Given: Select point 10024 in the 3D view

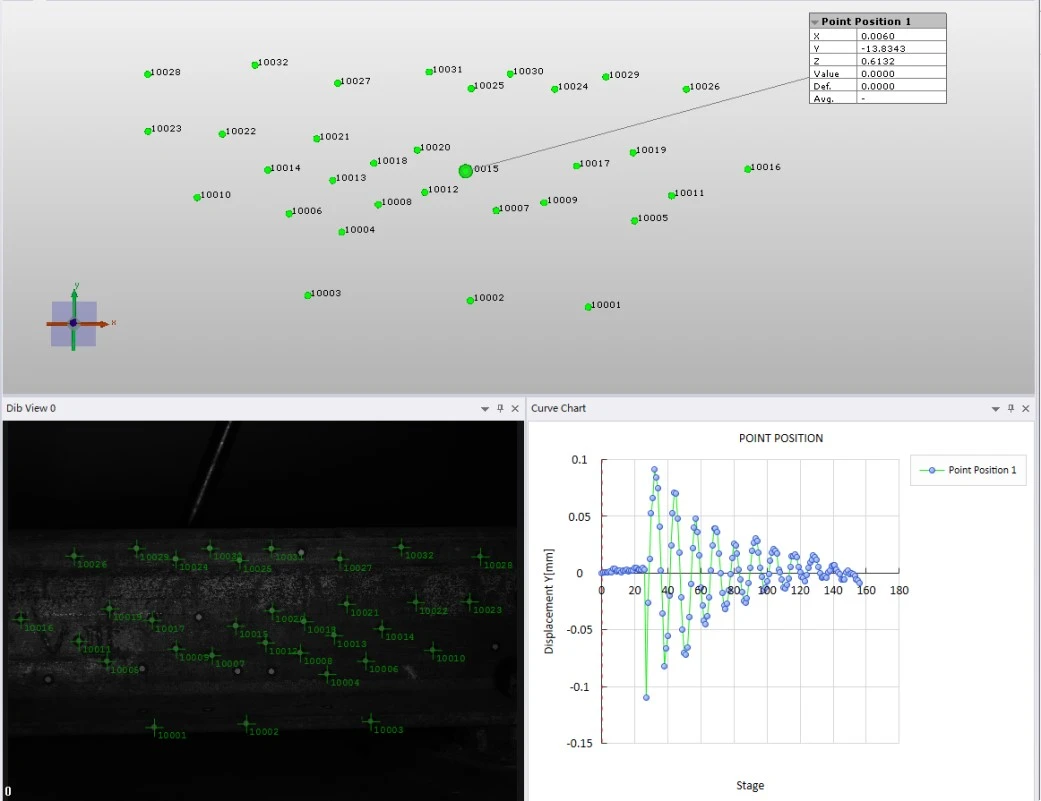Looking at the screenshot, I should pos(554,89).
